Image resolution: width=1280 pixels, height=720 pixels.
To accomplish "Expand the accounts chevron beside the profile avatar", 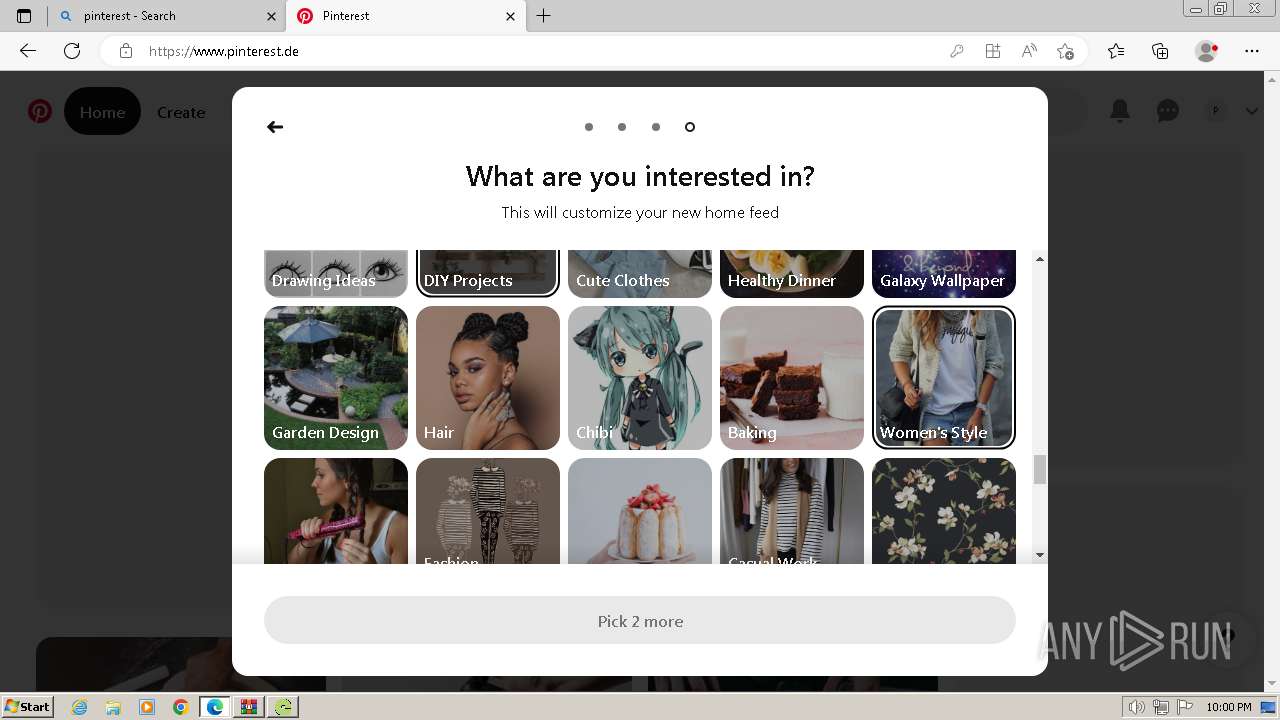I will 1252,112.
